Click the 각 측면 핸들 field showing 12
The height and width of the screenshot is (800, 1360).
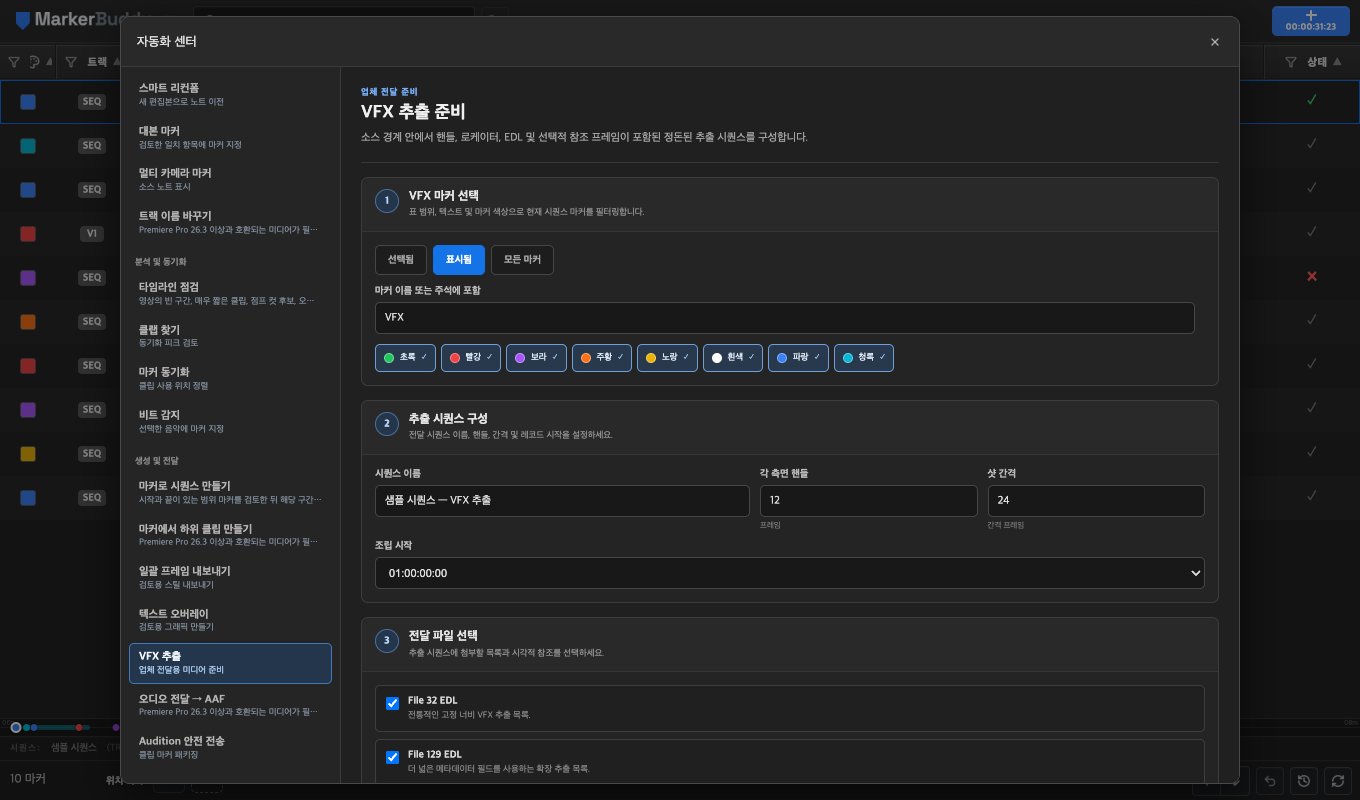pyautogui.click(x=869, y=501)
